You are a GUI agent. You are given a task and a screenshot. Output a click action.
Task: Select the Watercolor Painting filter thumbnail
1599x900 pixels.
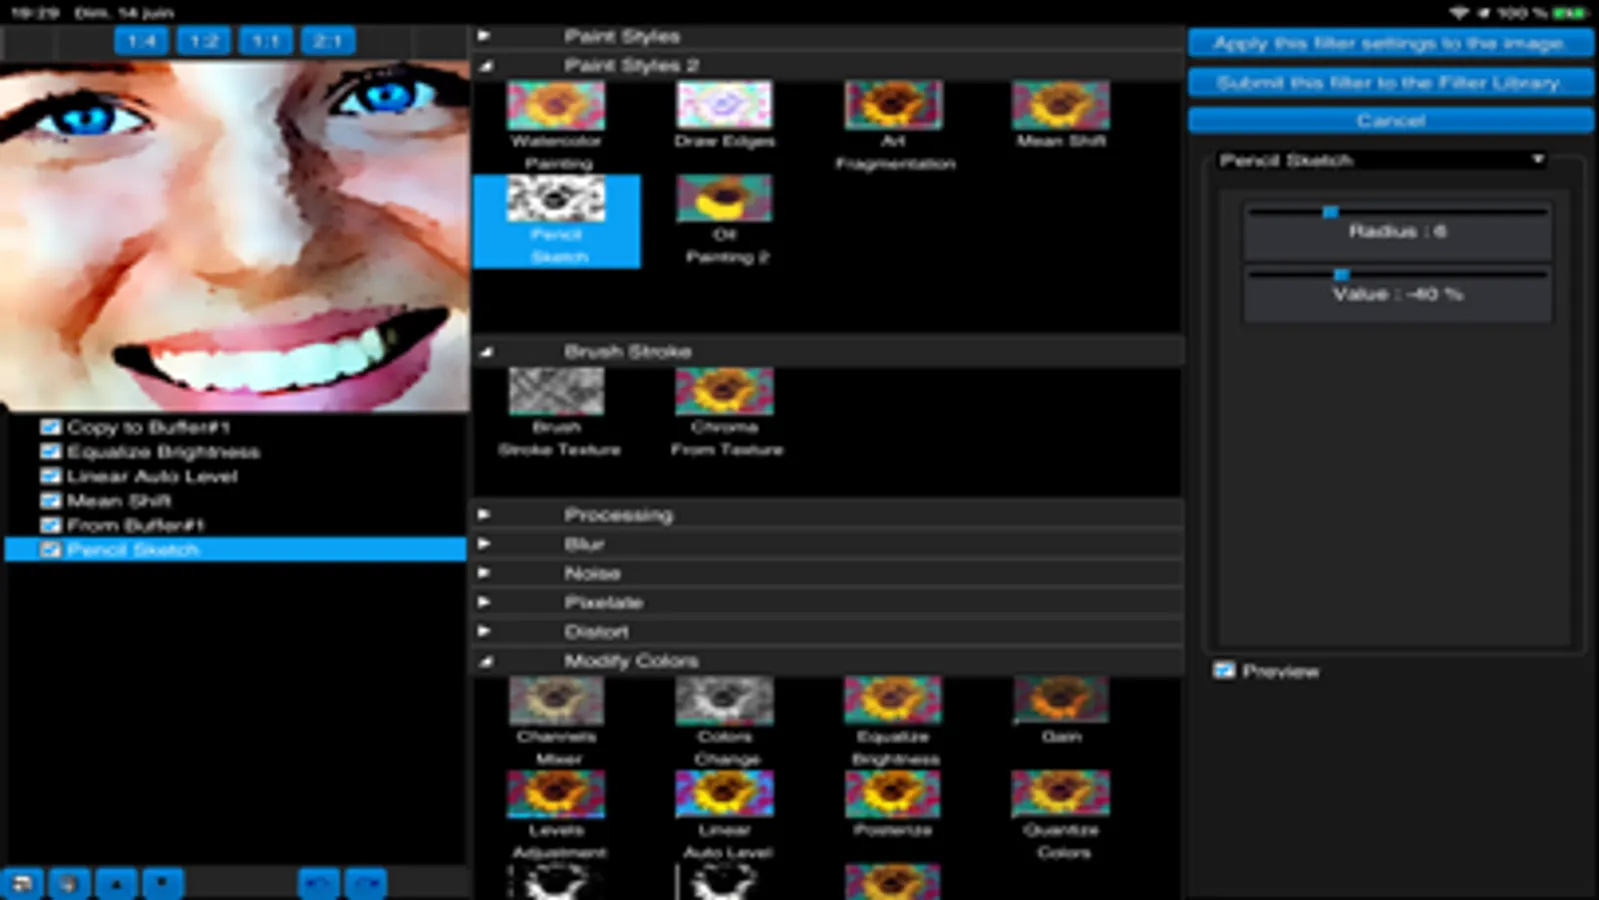point(556,105)
